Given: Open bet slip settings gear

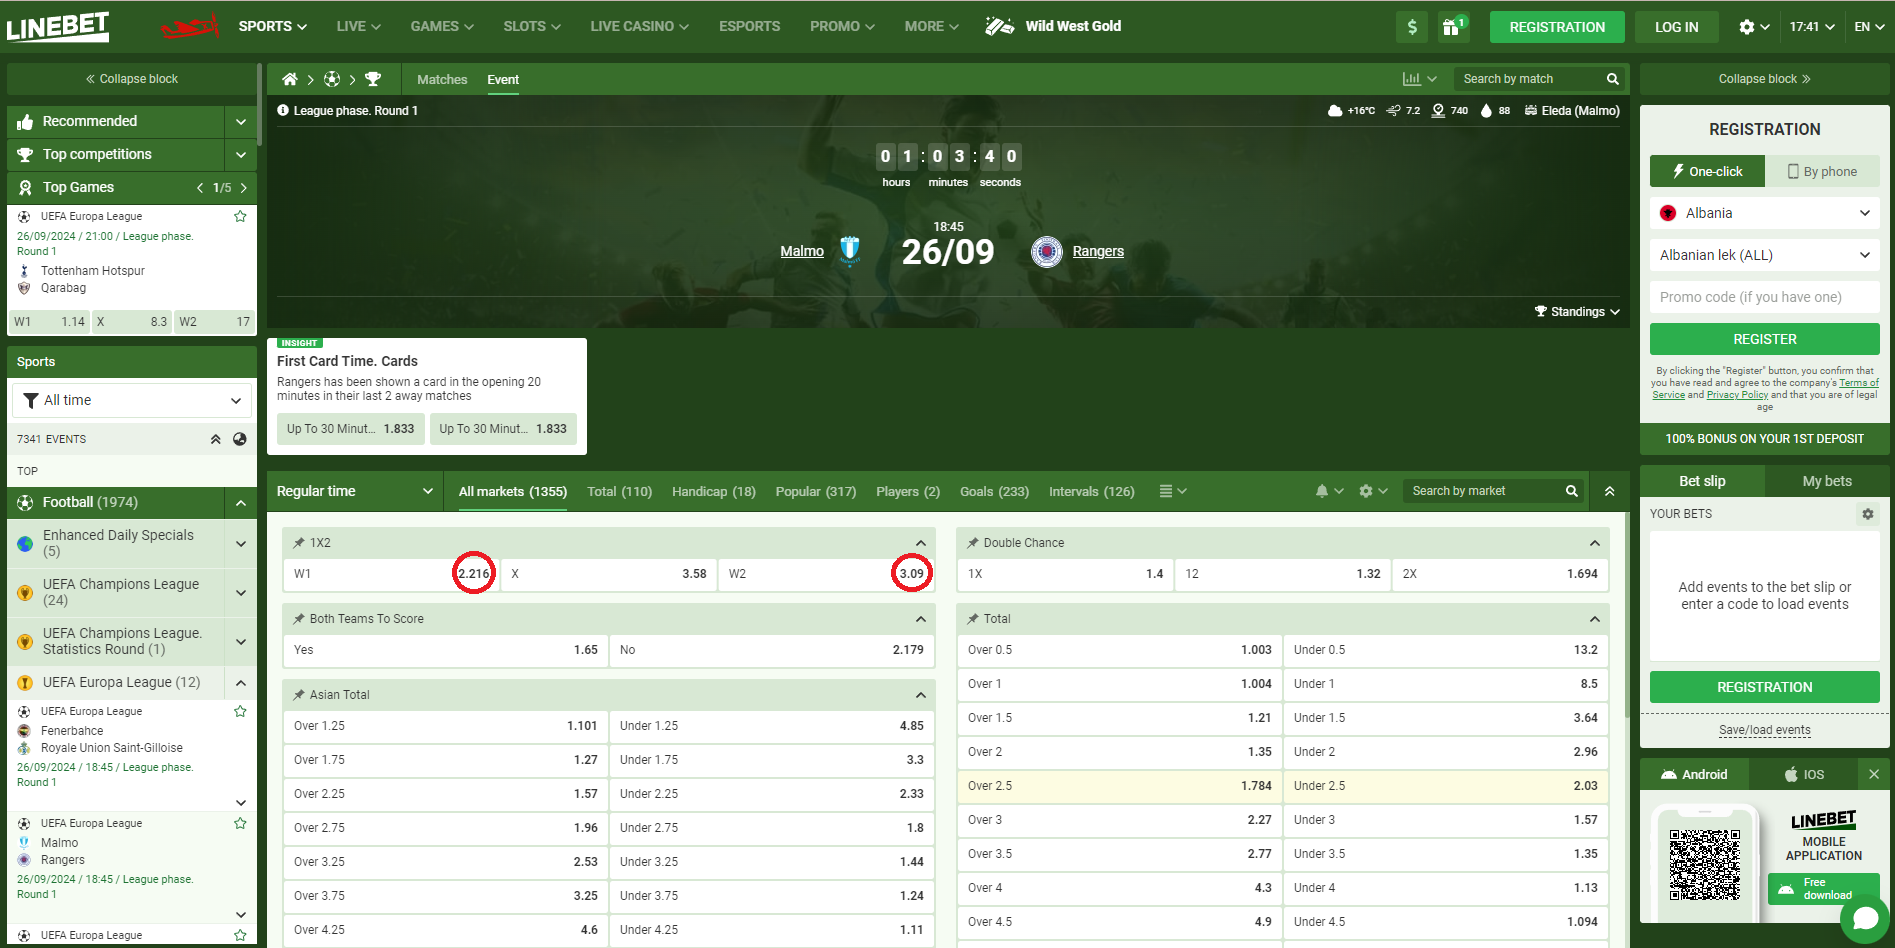Looking at the screenshot, I should tap(1867, 514).
